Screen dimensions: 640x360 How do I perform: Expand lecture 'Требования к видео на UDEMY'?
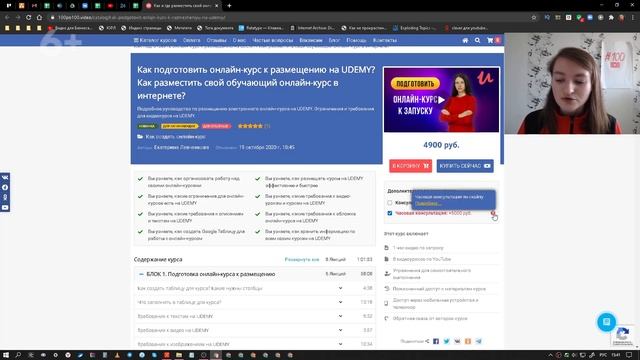340,330
